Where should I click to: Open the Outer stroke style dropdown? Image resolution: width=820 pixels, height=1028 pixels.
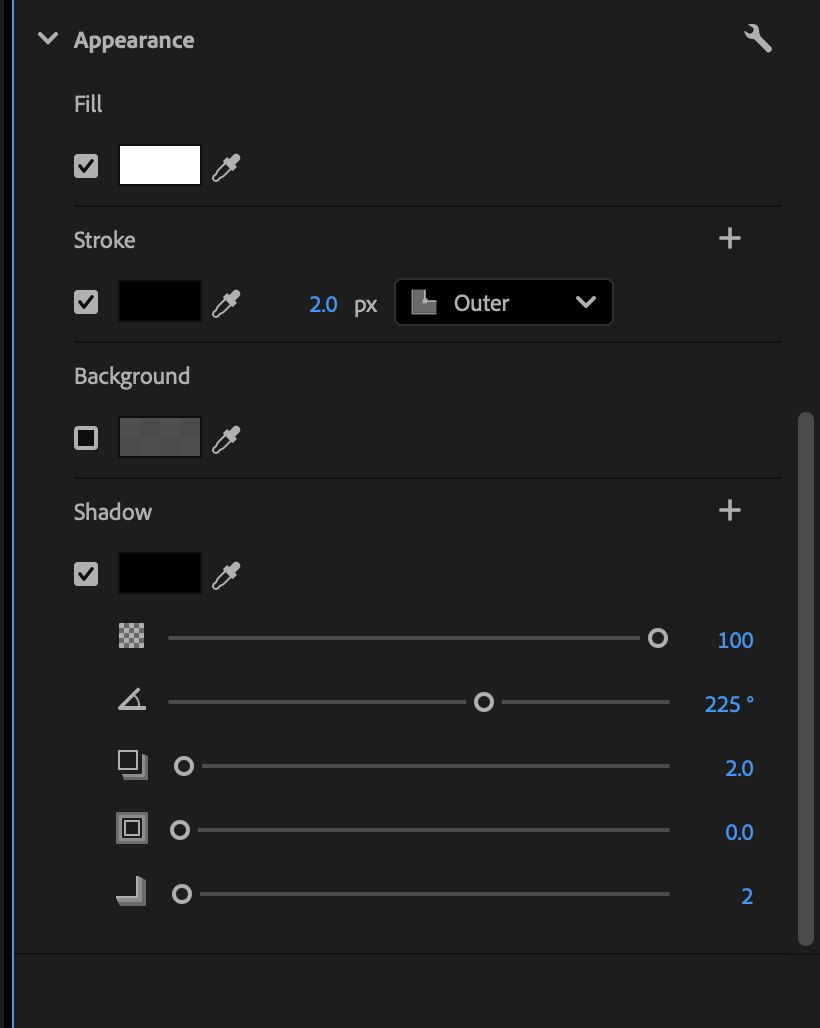[x=503, y=302]
